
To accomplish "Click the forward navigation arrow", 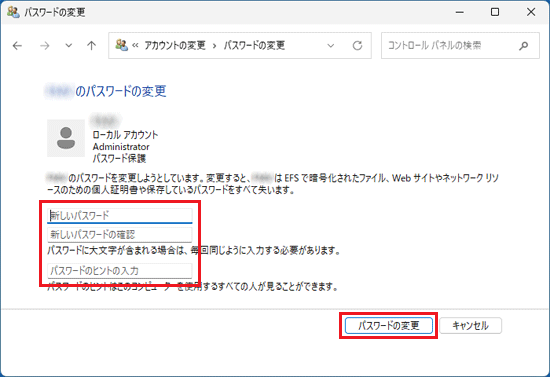I will click(45, 46).
